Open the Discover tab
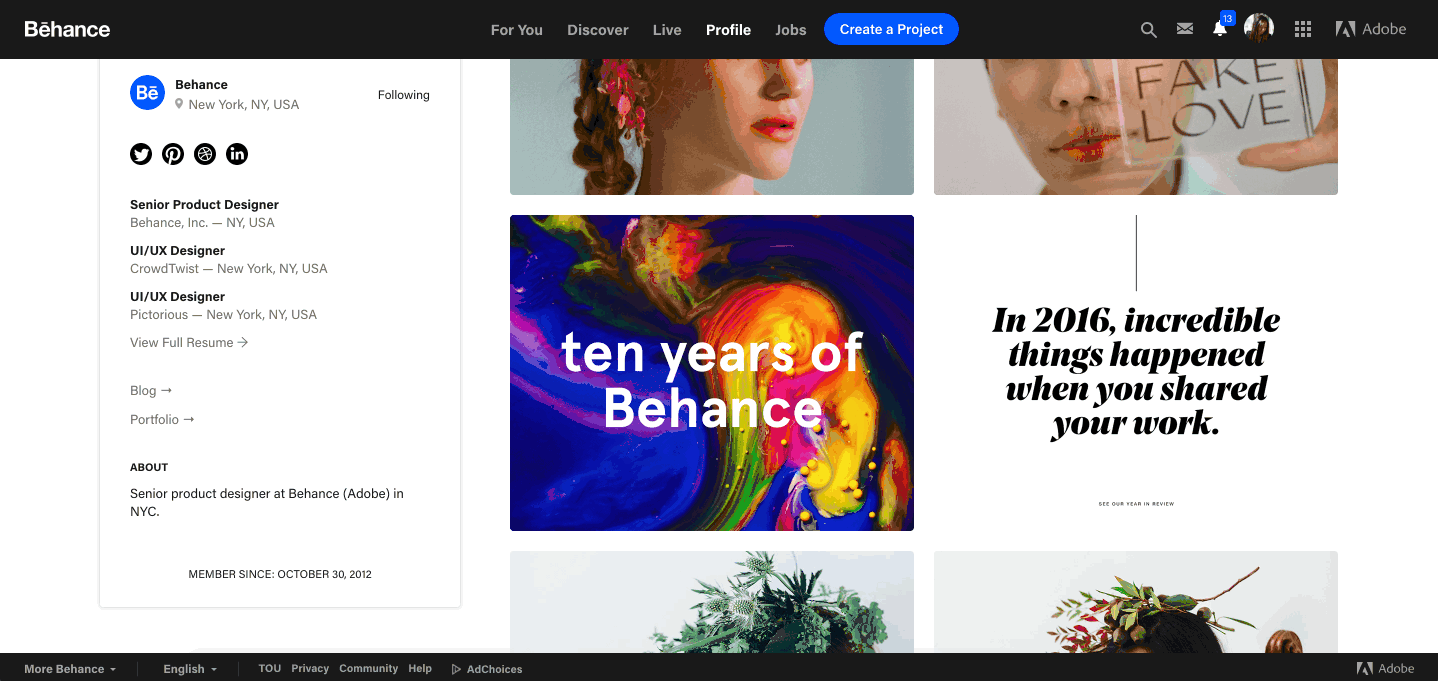 tap(598, 30)
